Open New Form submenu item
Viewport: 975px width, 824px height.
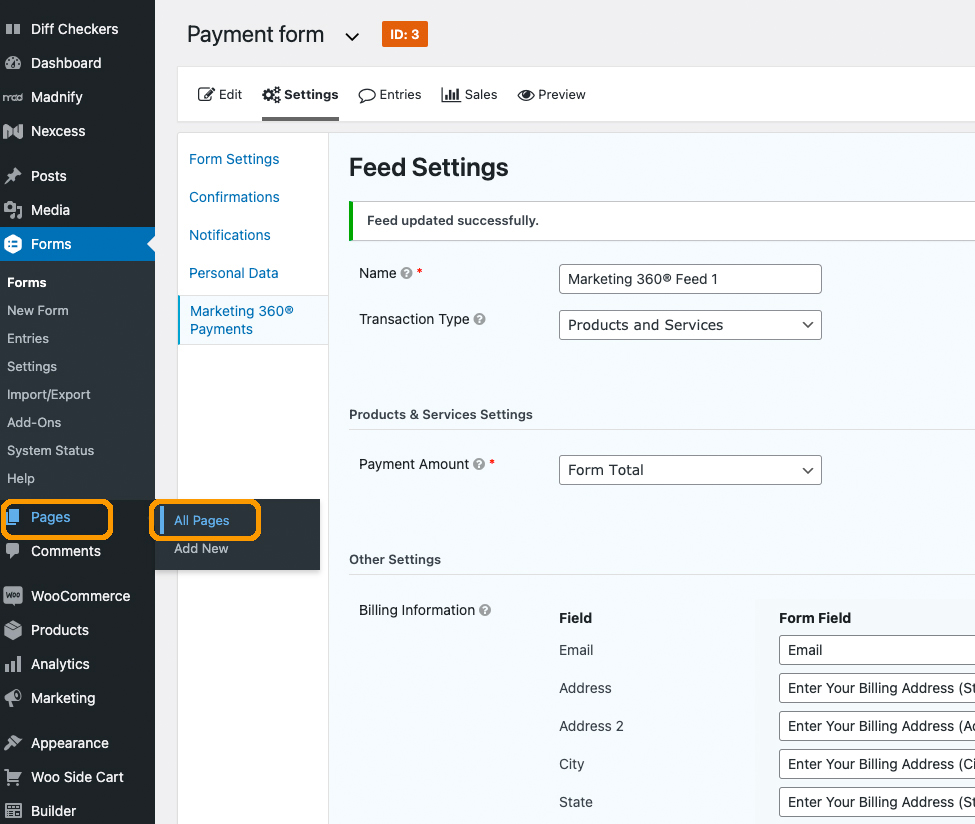[38, 310]
